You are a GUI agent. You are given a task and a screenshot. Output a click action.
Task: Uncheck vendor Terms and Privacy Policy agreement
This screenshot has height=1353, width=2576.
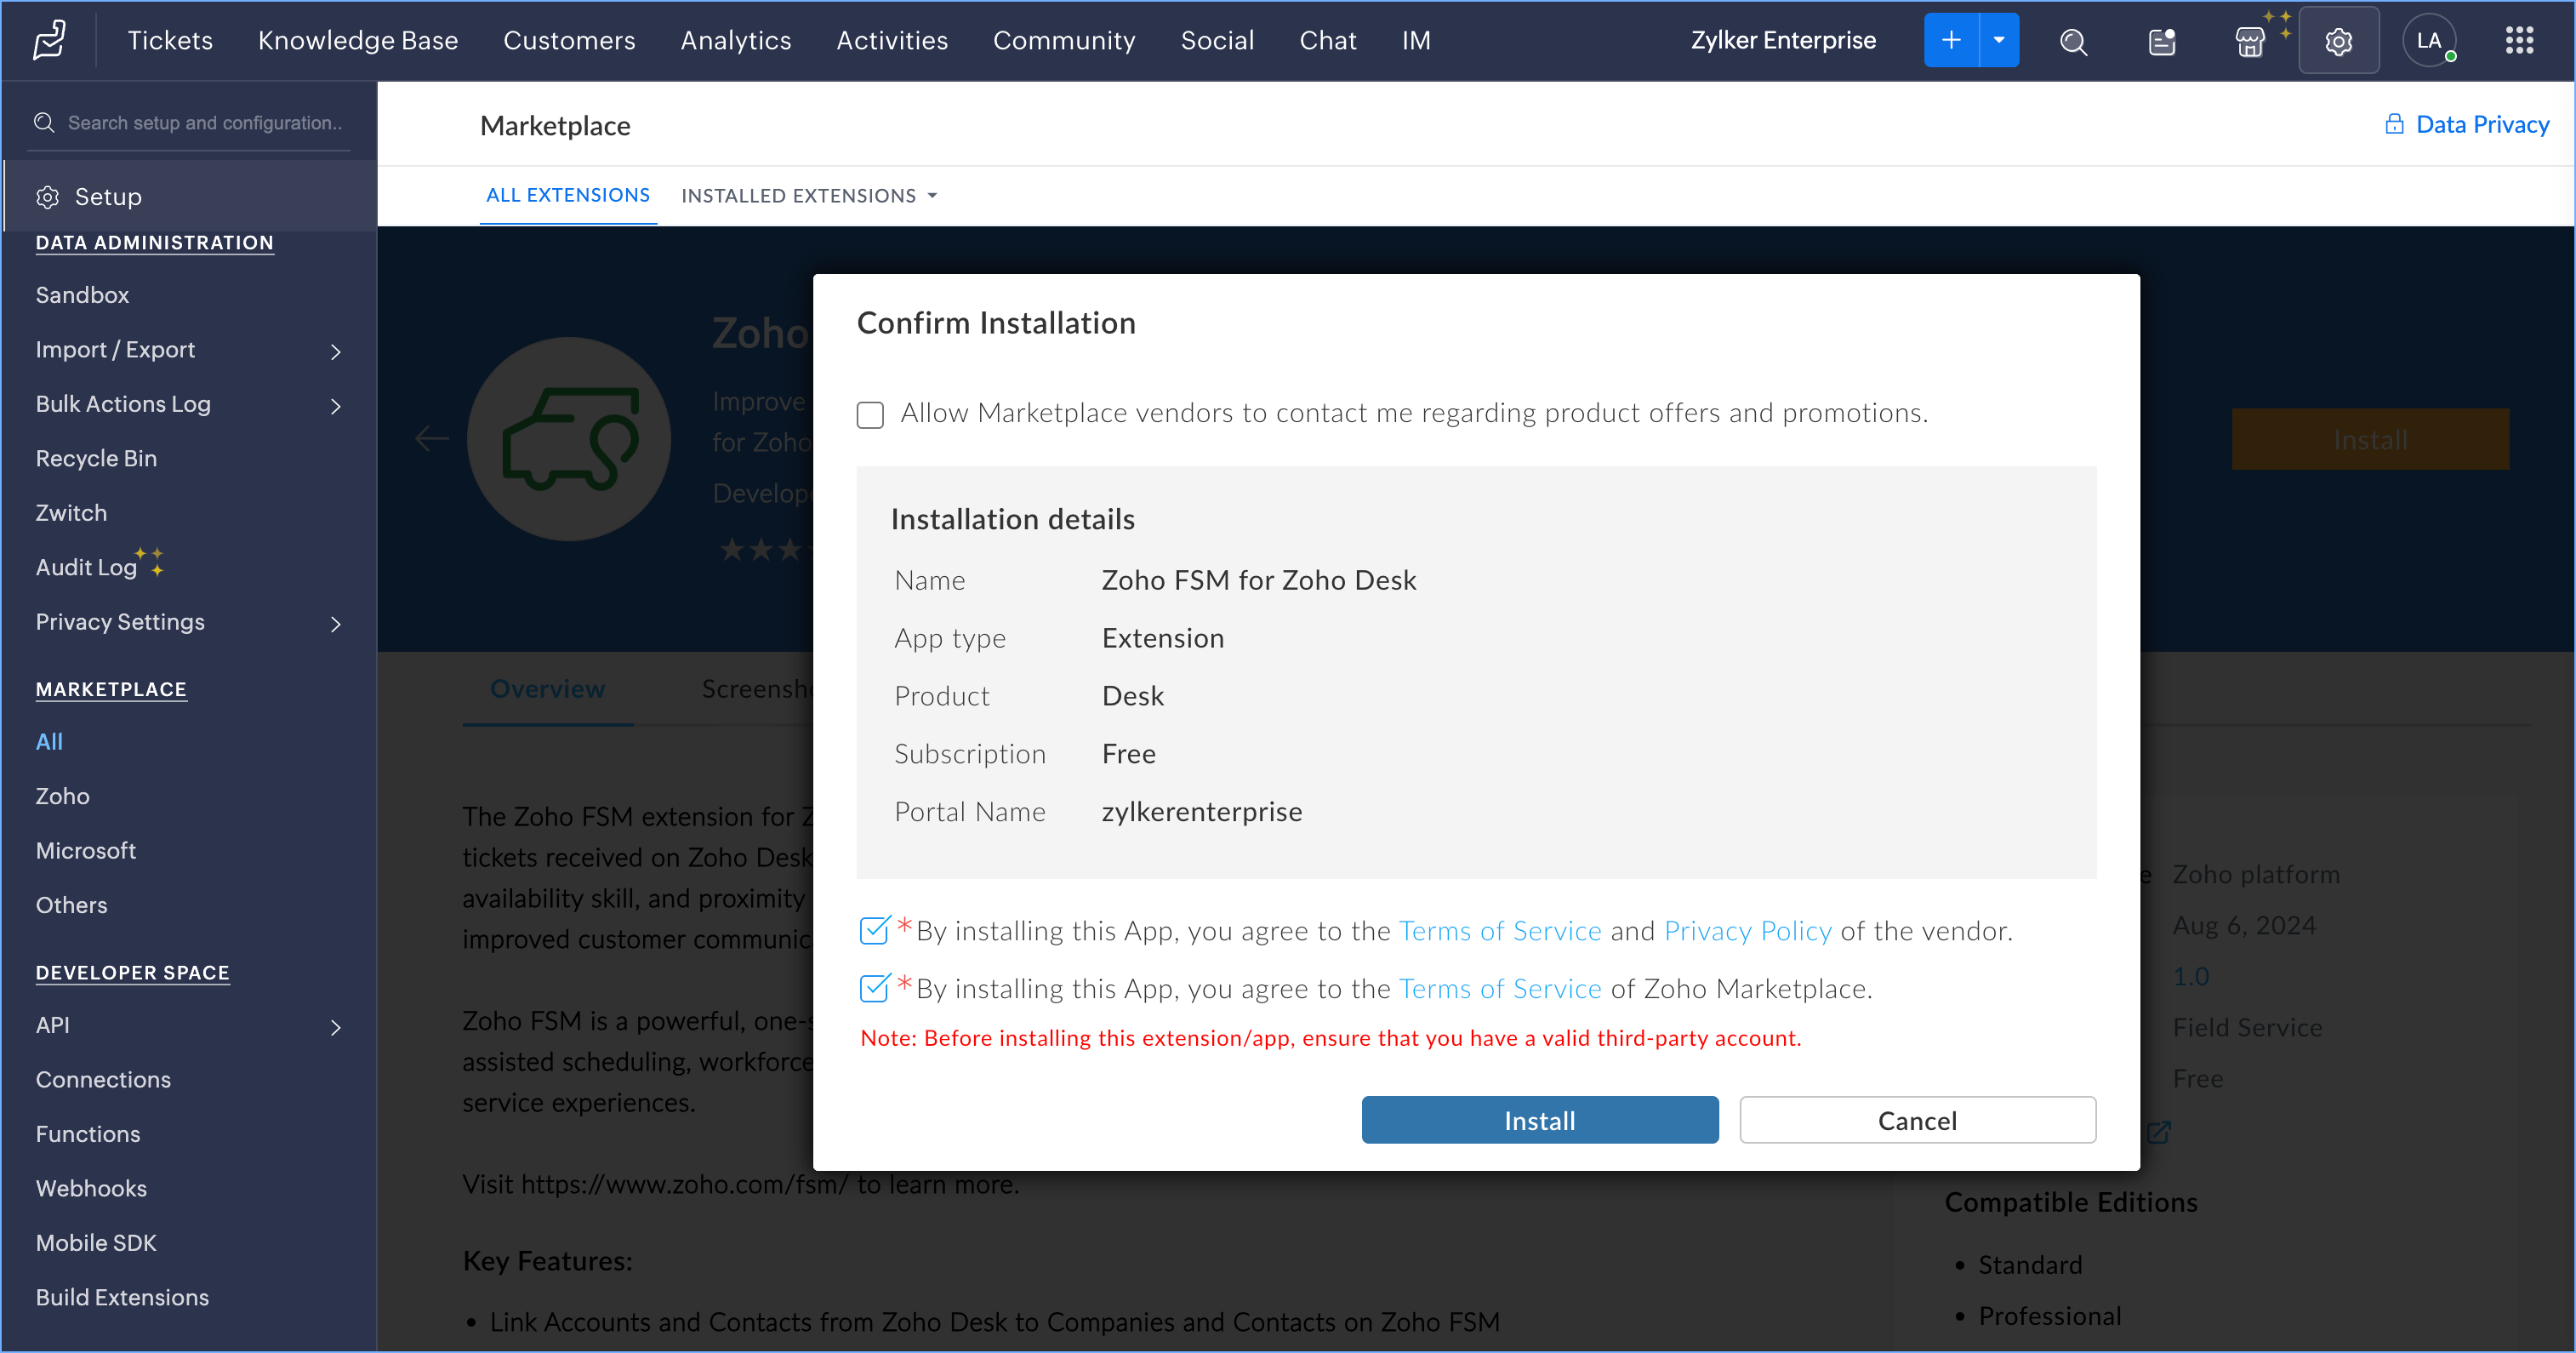coord(873,931)
